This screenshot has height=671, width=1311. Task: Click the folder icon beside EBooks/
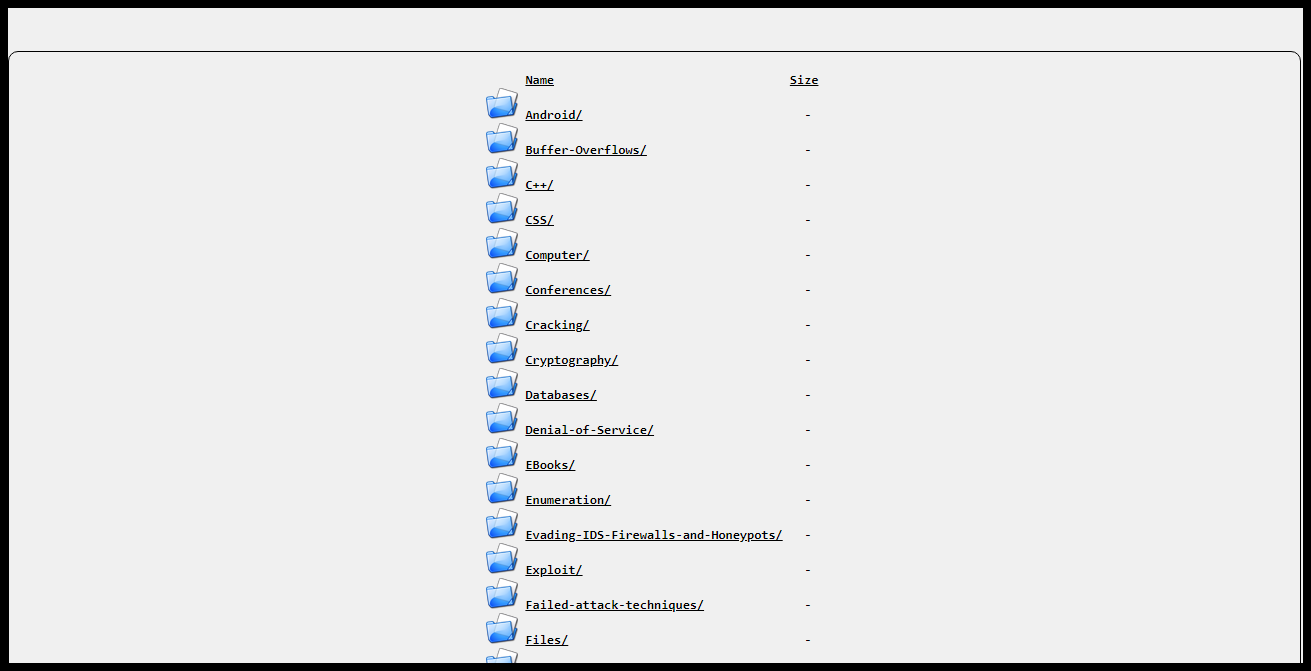(x=502, y=454)
